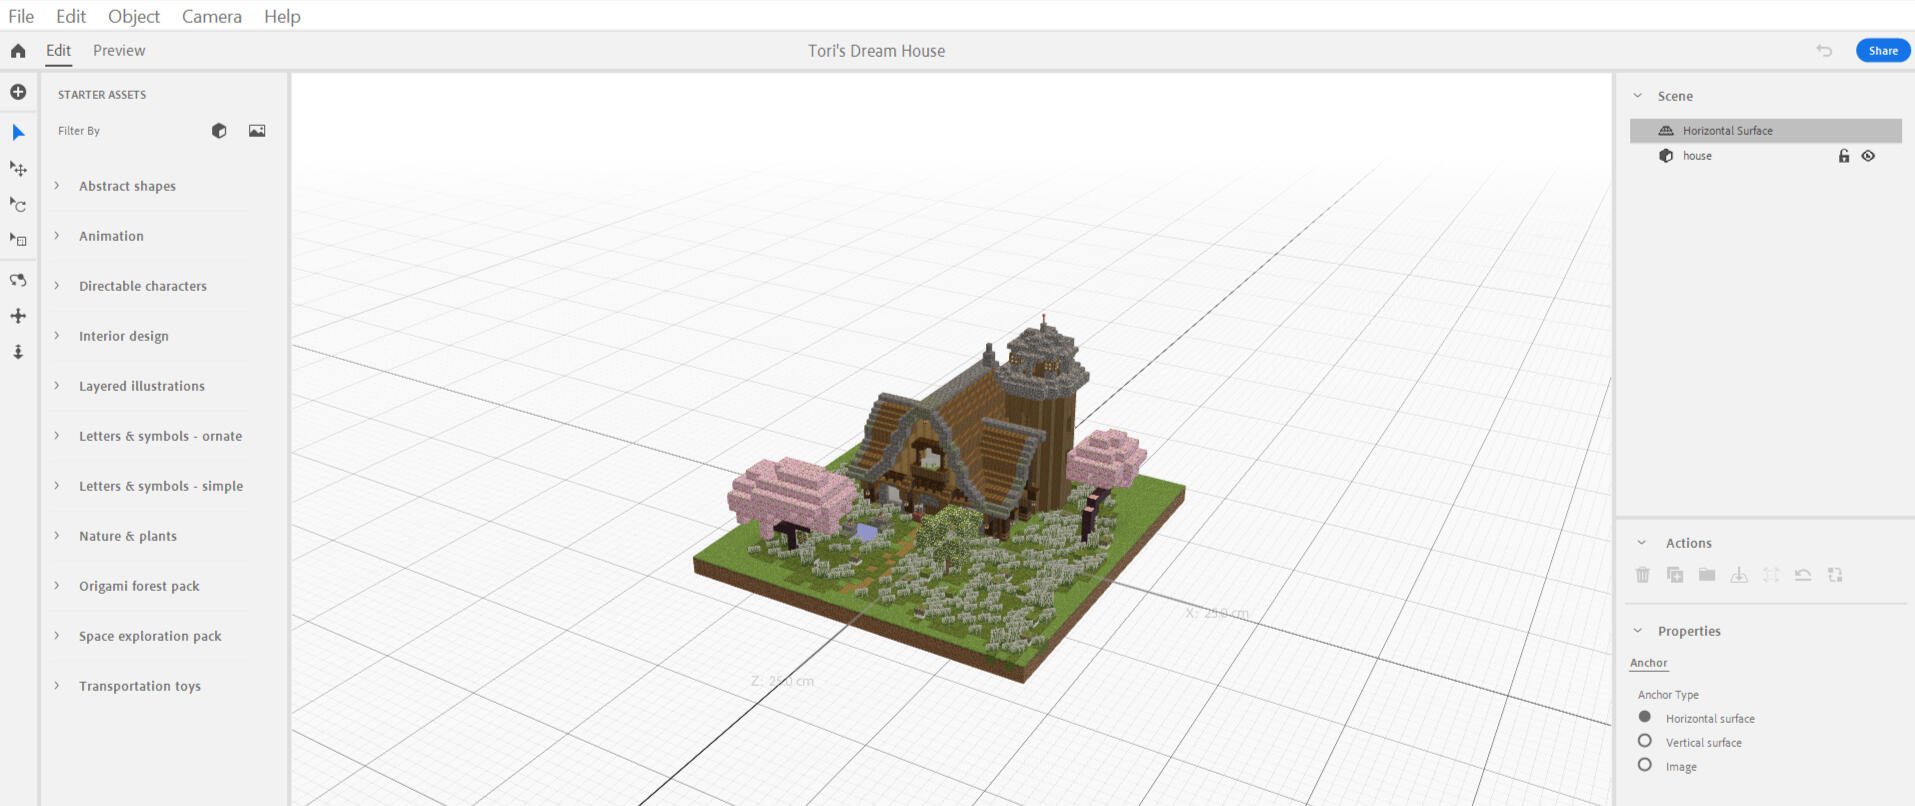
Task: Select the Move tool in left toolbar
Action: point(18,169)
